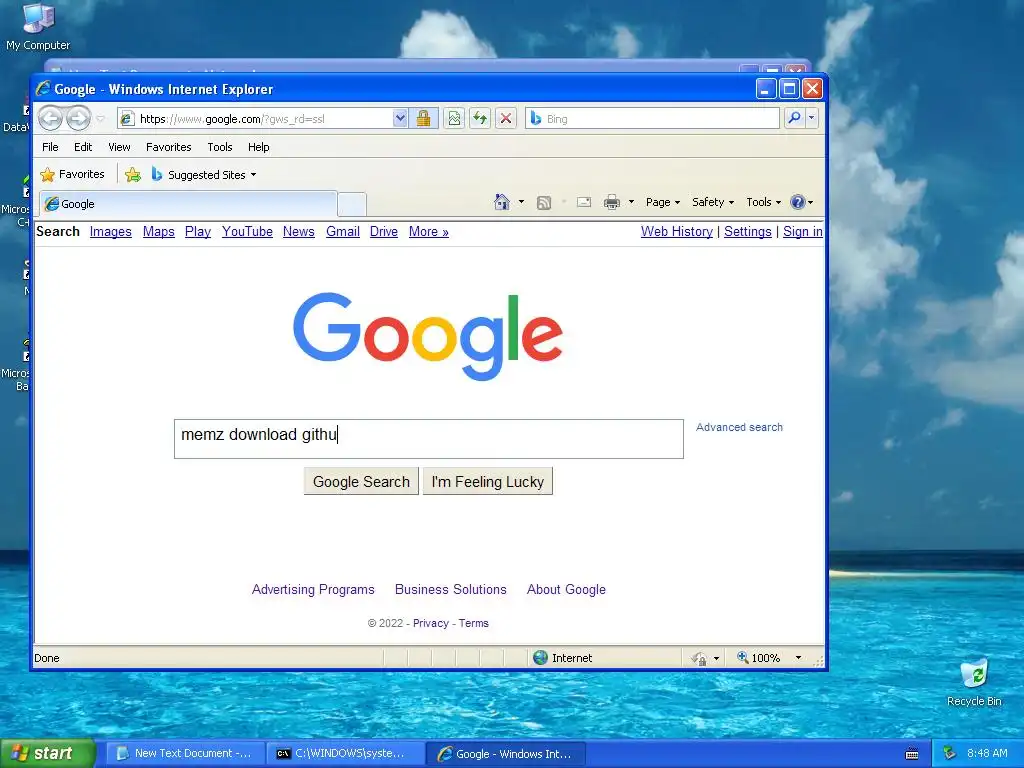Click the Read Mail envelope icon

pyautogui.click(x=584, y=202)
